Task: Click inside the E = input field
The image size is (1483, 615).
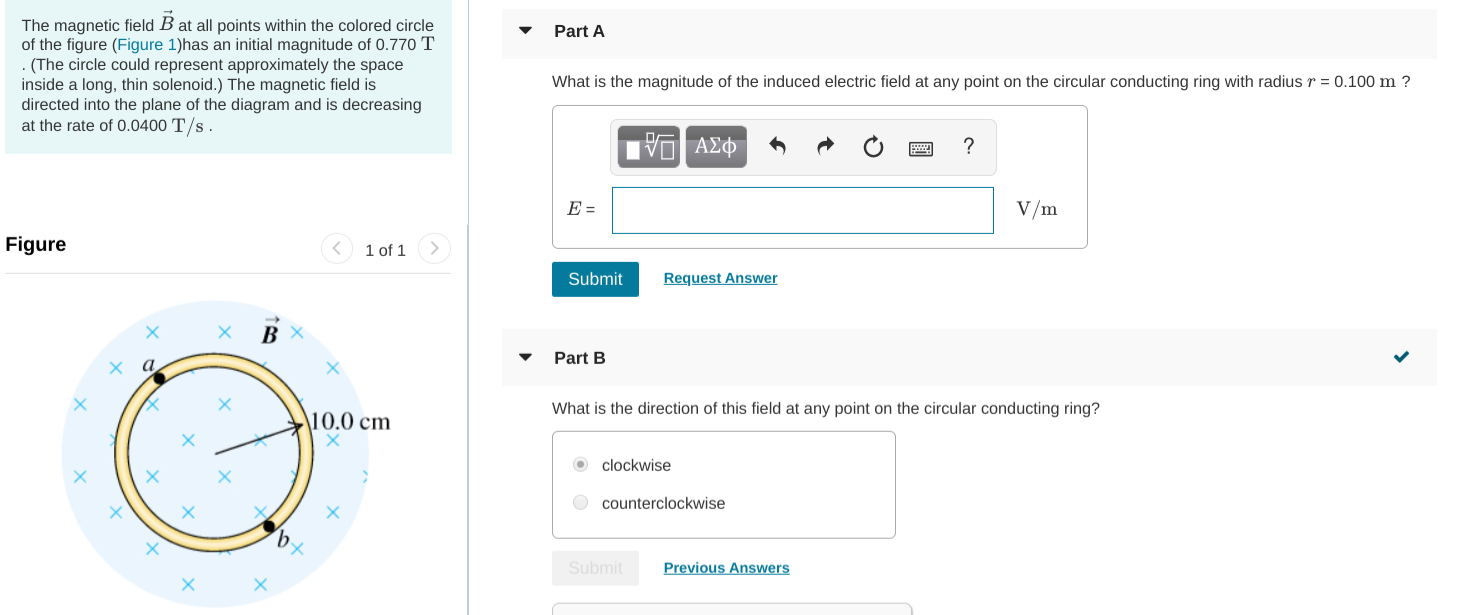Action: coord(801,210)
